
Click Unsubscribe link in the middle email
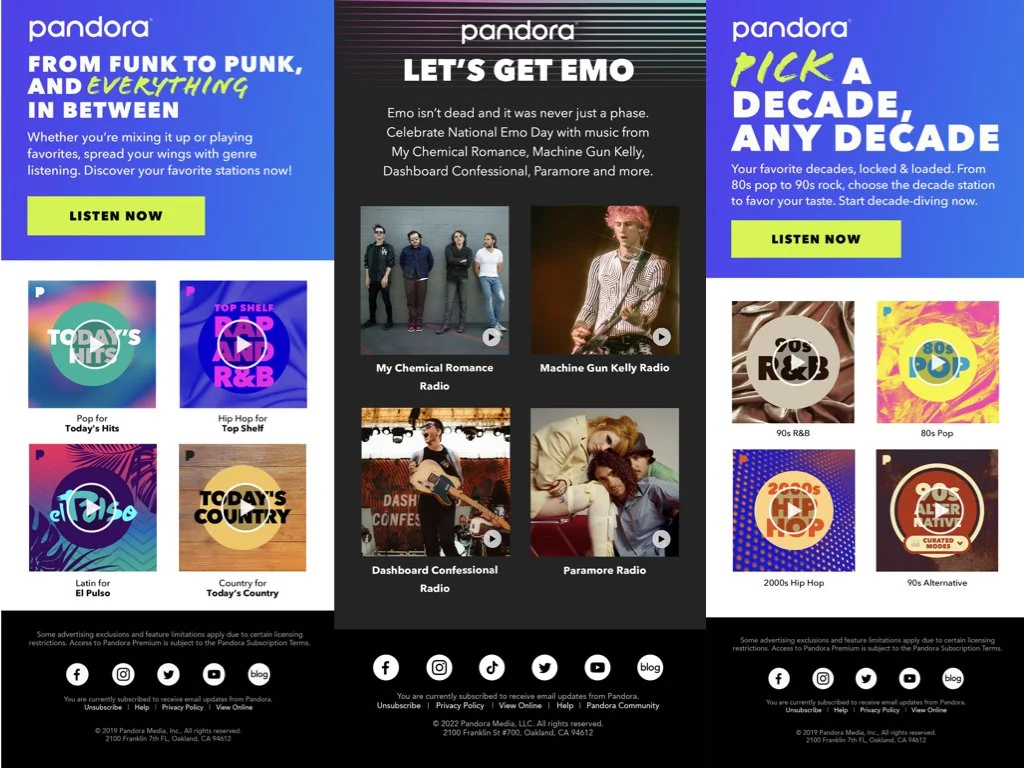click(398, 706)
